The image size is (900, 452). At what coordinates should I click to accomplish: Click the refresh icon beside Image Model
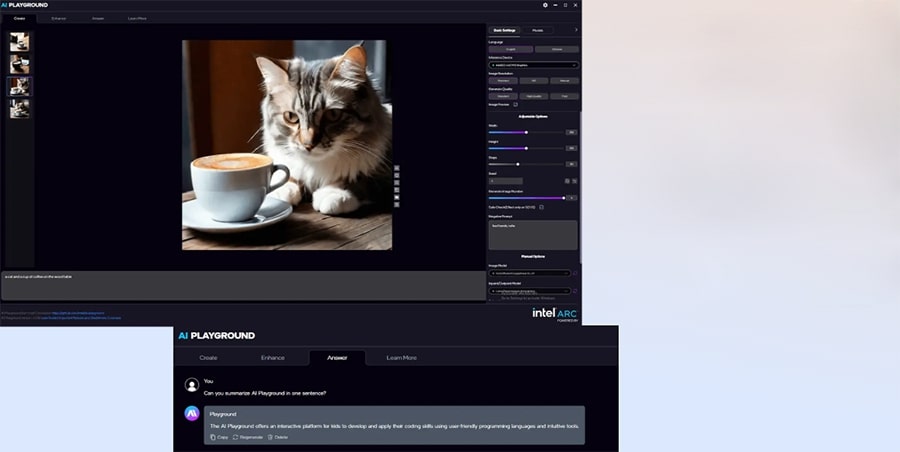pos(575,273)
